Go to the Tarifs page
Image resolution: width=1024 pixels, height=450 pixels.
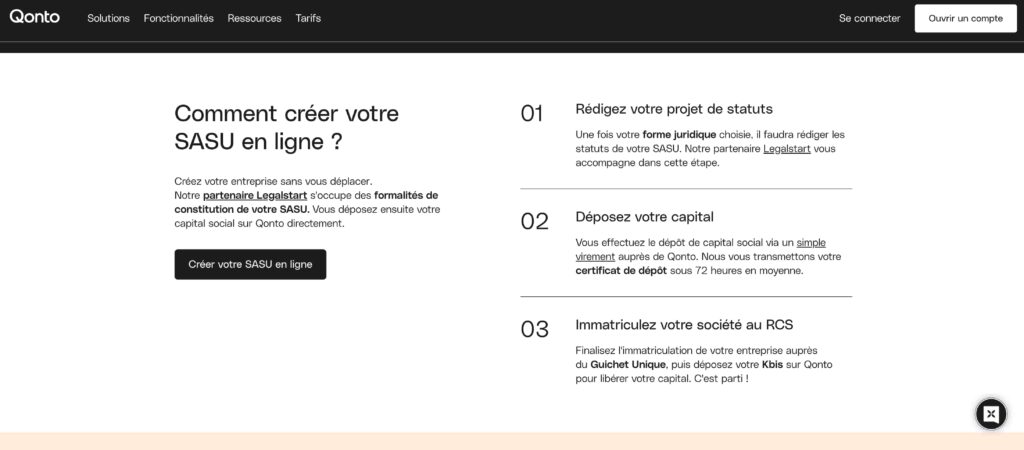[308, 18]
